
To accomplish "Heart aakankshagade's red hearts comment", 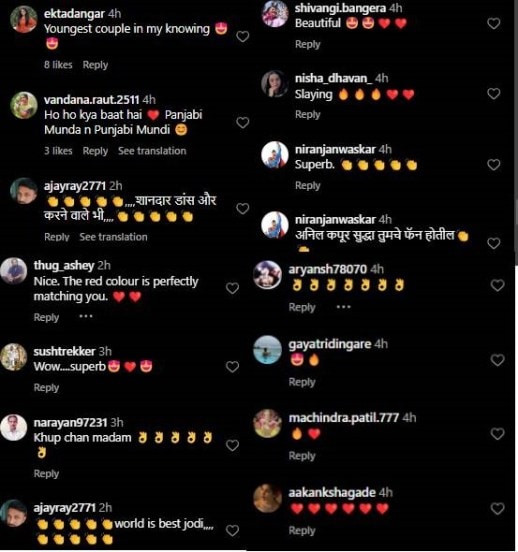I will pyautogui.click(x=497, y=509).
